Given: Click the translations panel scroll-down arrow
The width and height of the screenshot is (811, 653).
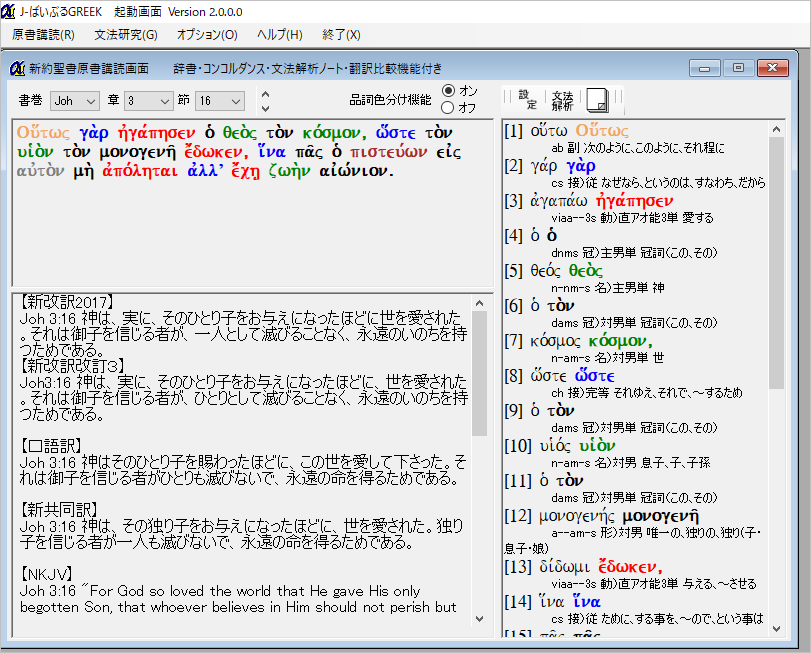Looking at the screenshot, I should coord(479,618).
